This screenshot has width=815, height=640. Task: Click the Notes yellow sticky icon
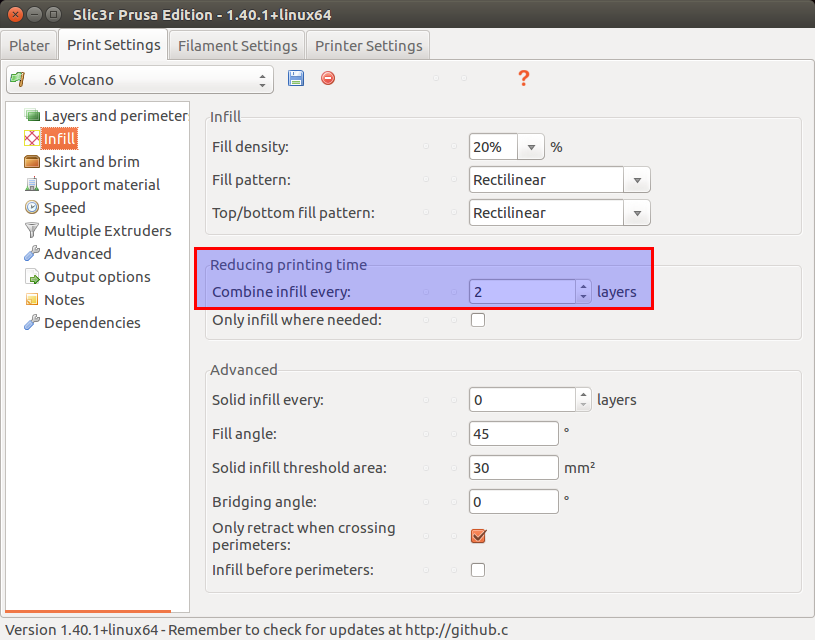point(32,299)
